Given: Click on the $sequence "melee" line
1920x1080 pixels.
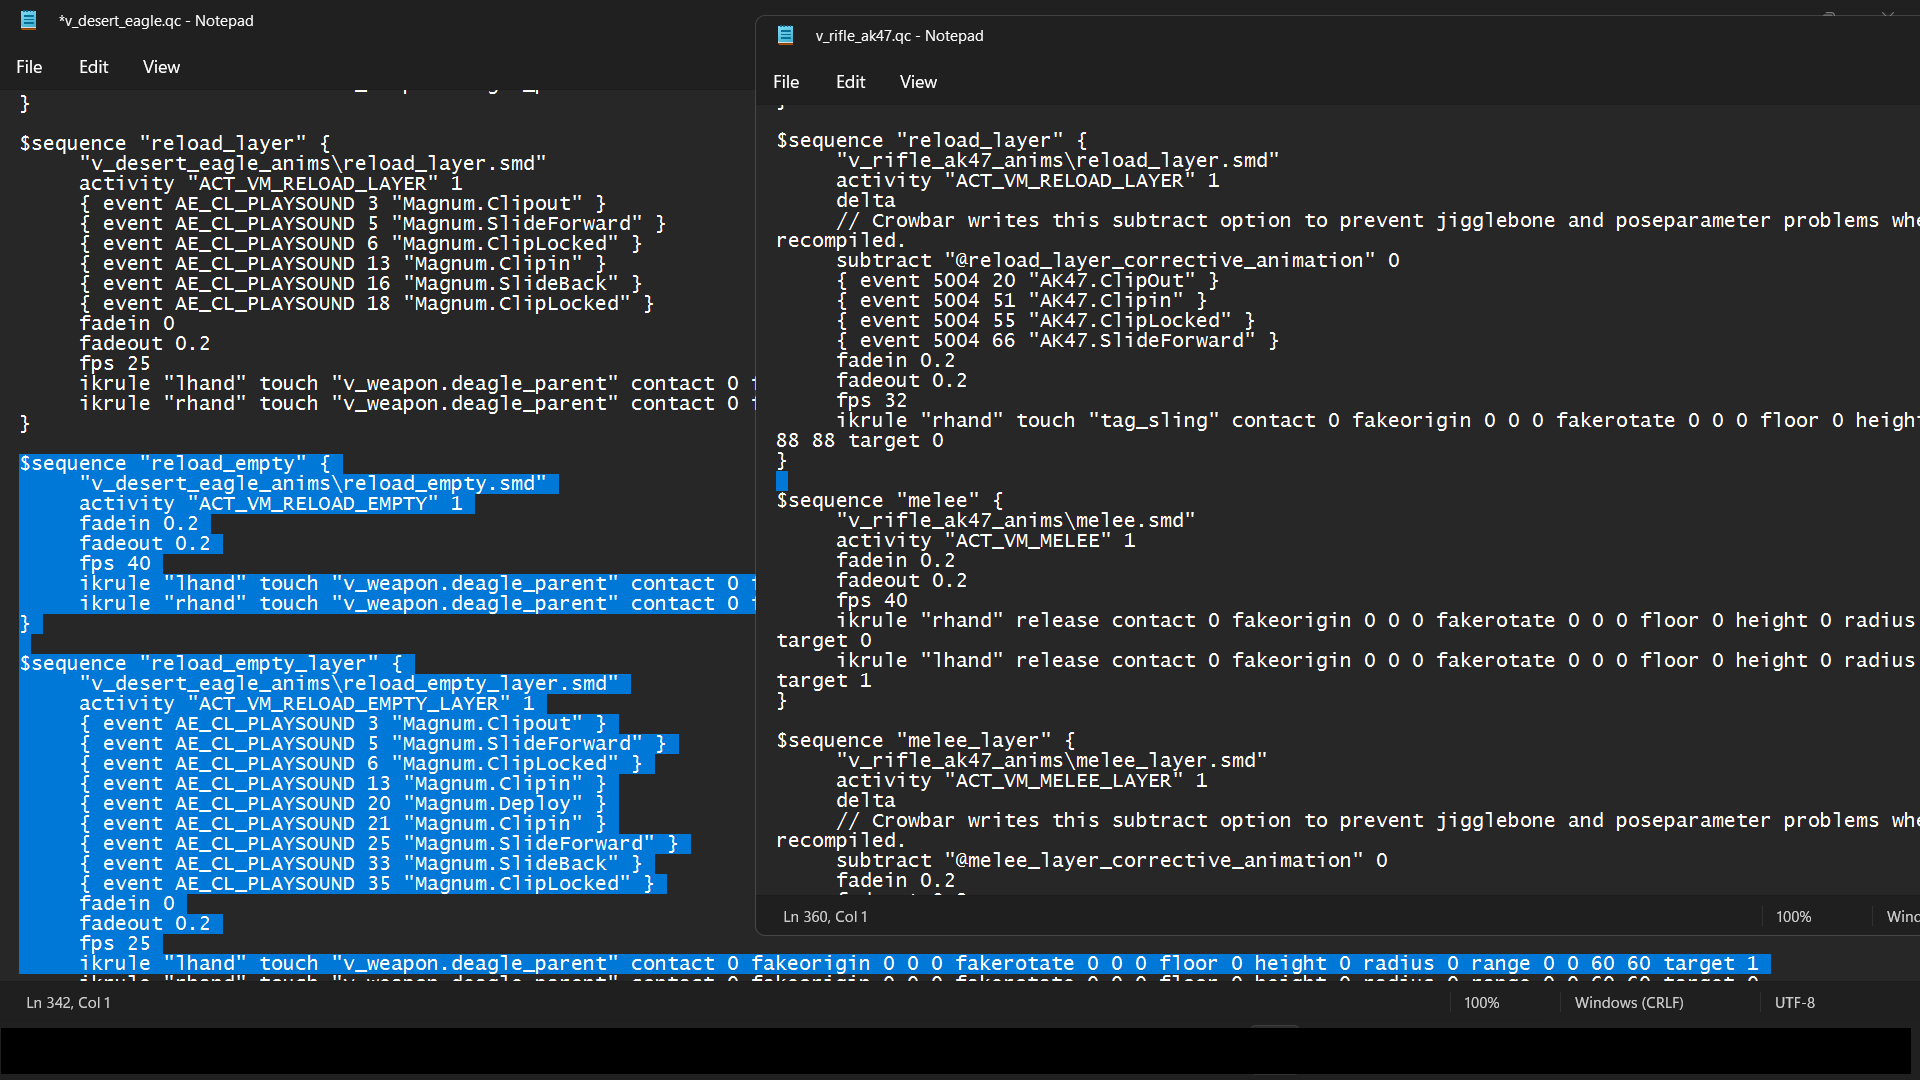Looking at the screenshot, I should pyautogui.click(x=889, y=500).
